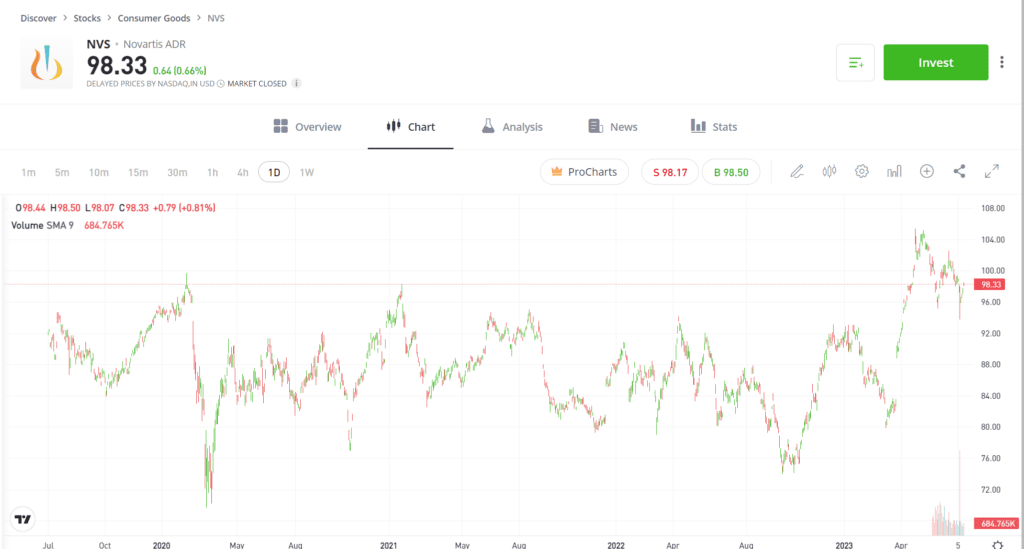Viewport: 1024px width, 549px height.
Task: Select the Chart tab
Action: point(411,127)
